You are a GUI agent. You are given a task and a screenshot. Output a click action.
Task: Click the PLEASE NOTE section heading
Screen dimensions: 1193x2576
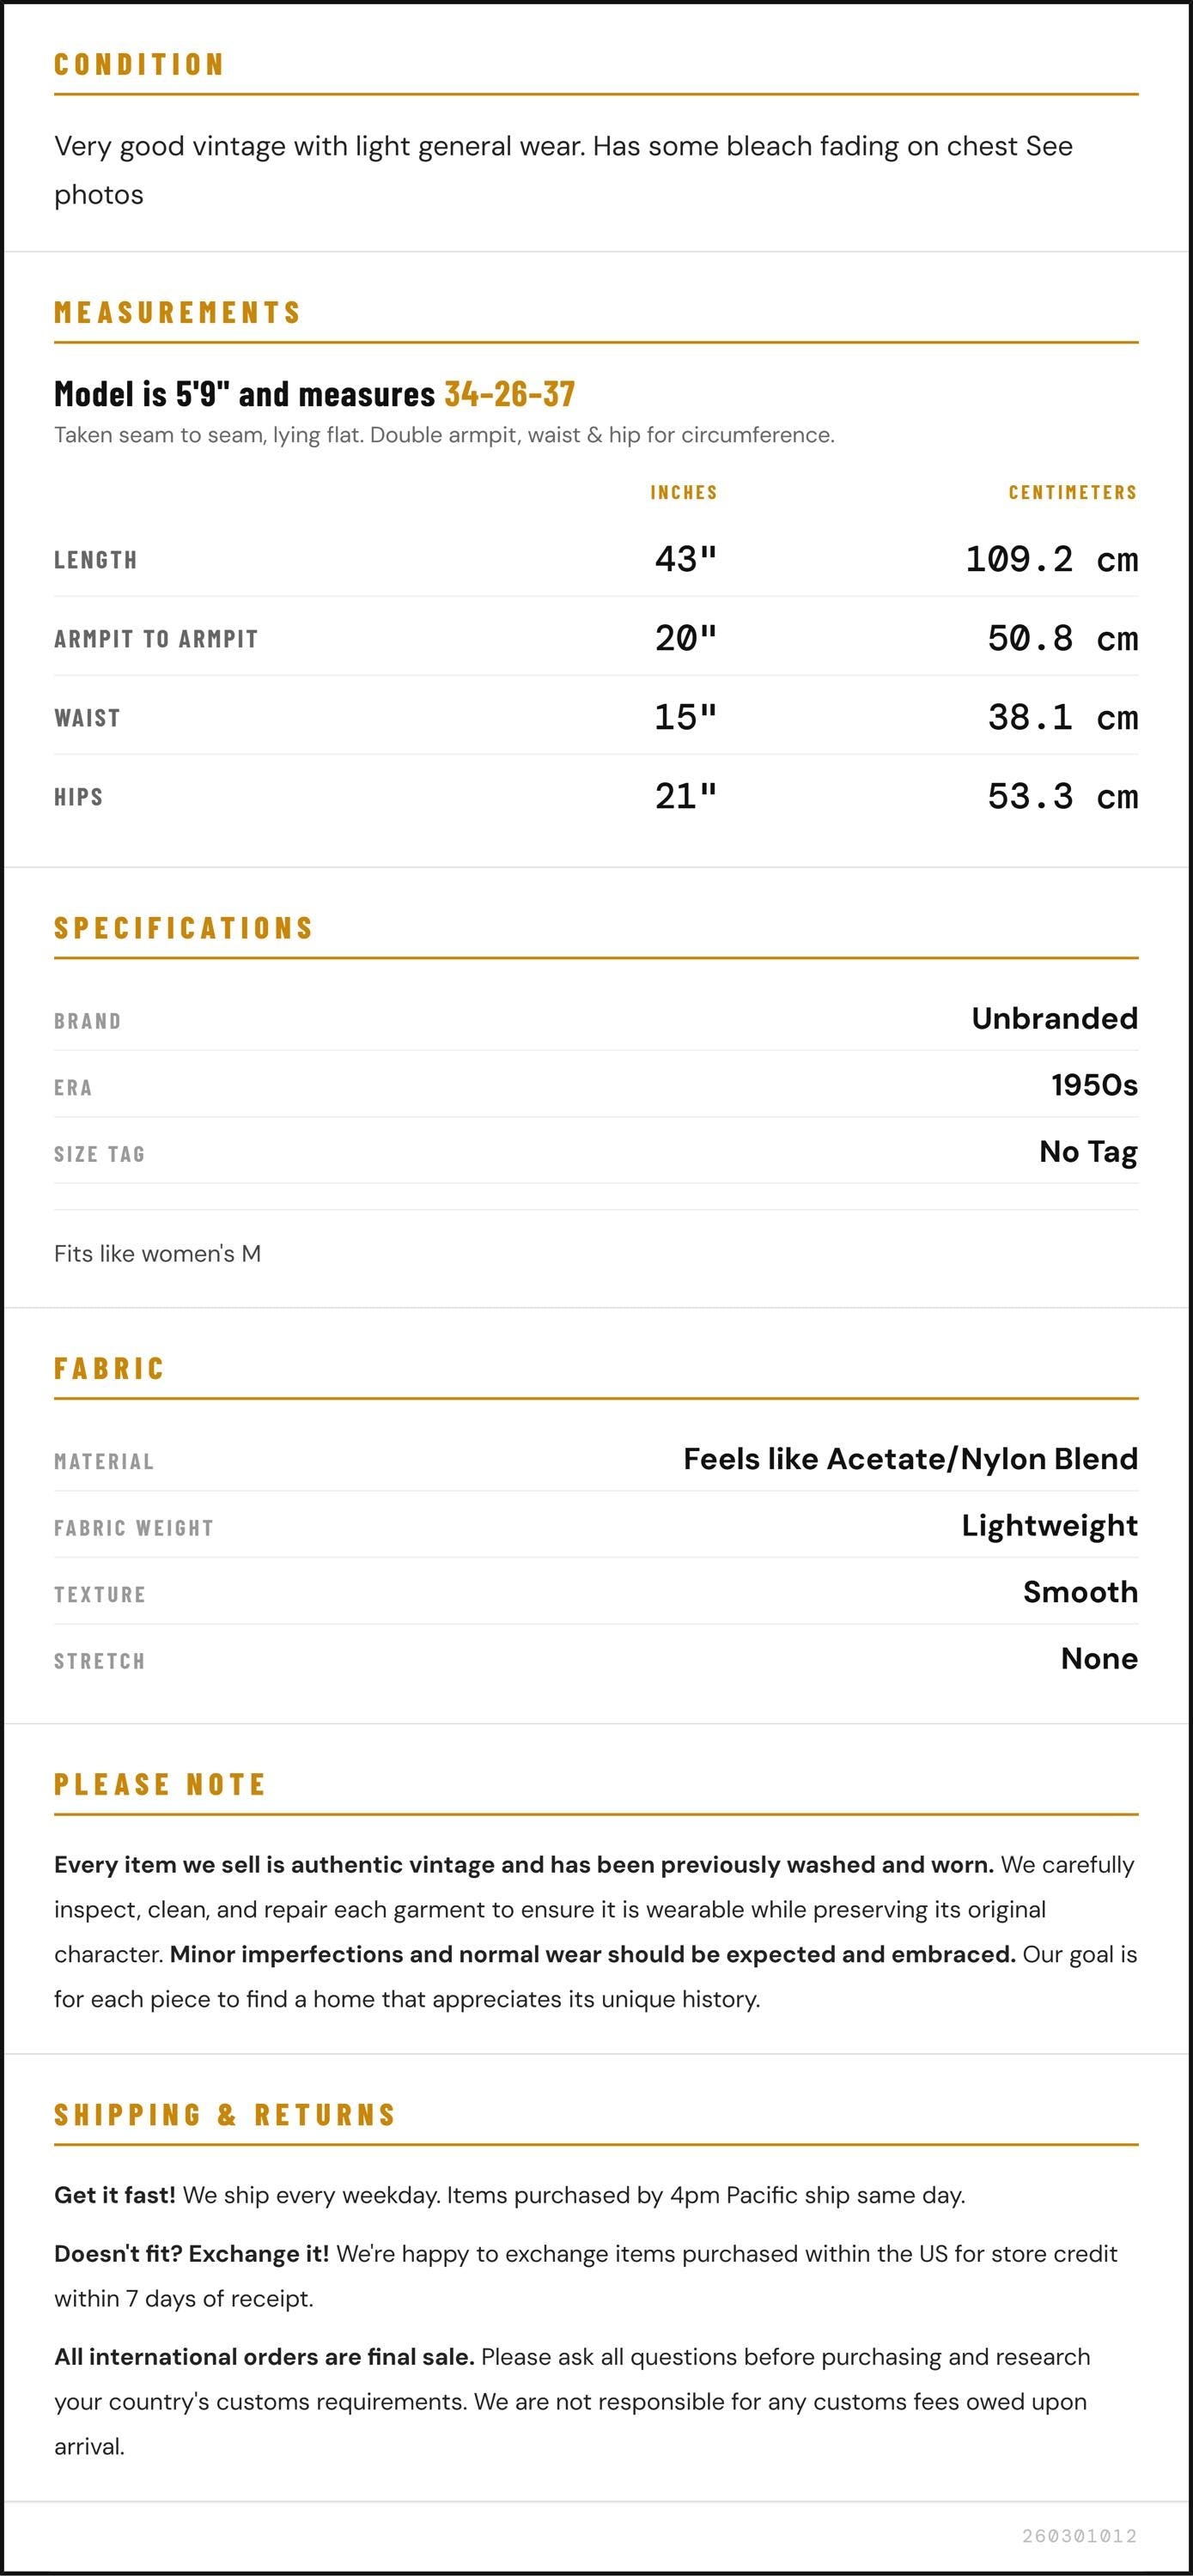tap(160, 1784)
